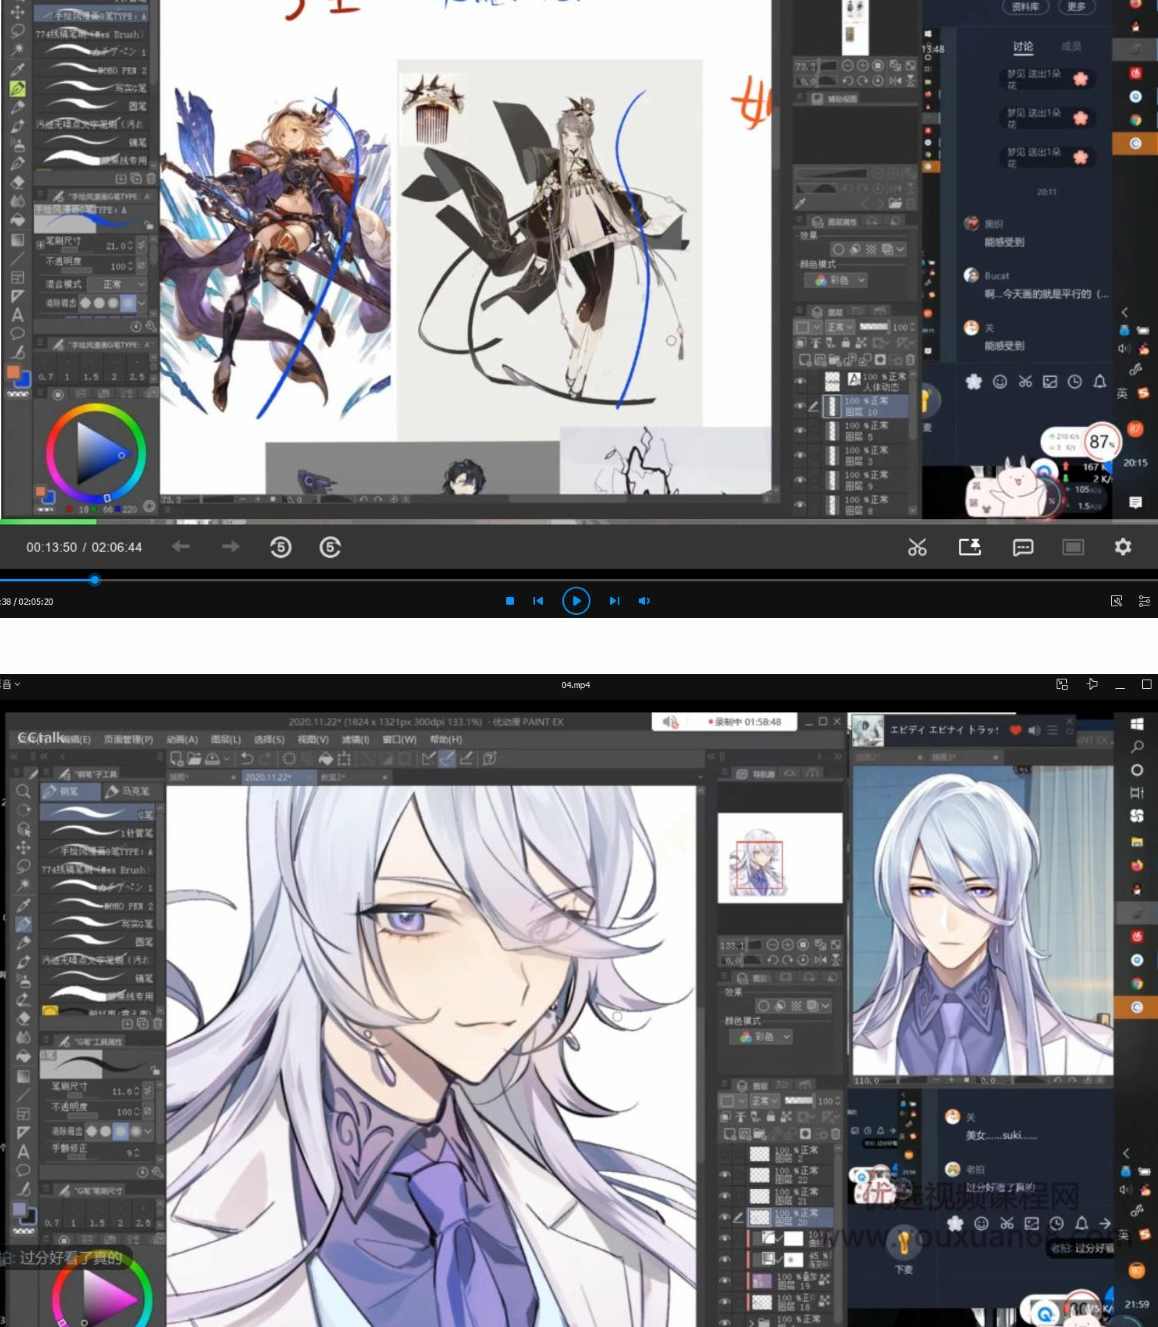Image resolution: width=1158 pixels, height=1327 pixels.
Task: Open the 图层(L) menu
Action: (x=227, y=739)
